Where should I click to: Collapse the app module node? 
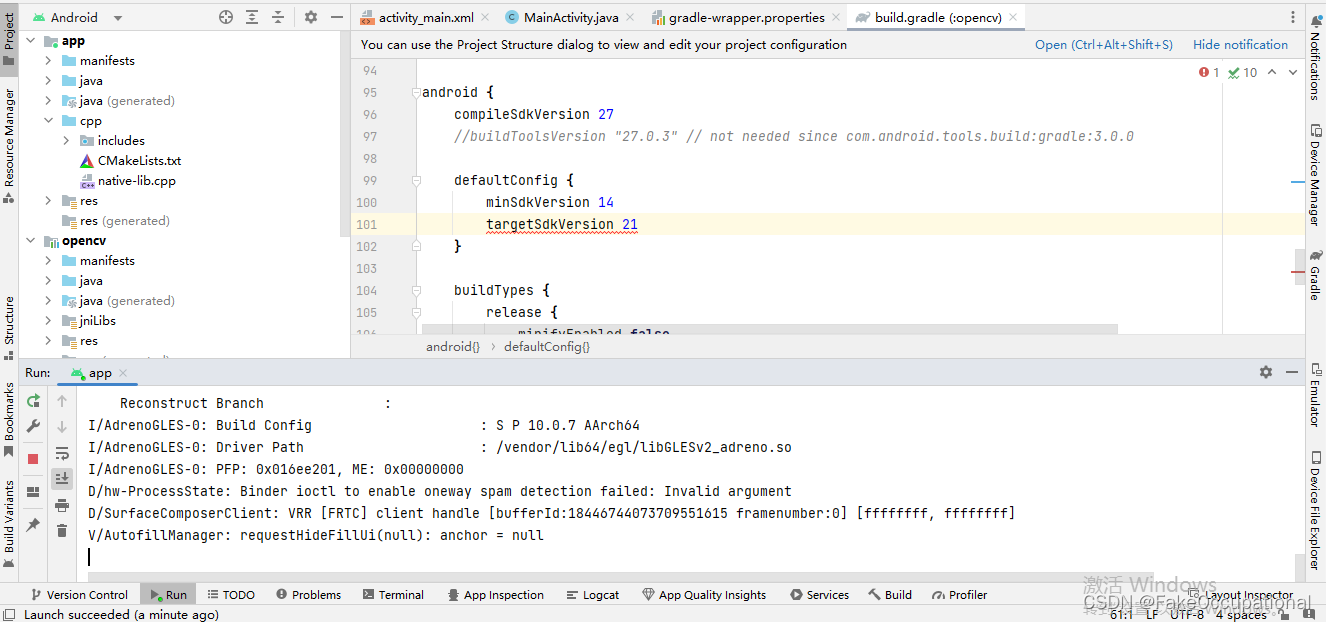pyautogui.click(x=30, y=41)
